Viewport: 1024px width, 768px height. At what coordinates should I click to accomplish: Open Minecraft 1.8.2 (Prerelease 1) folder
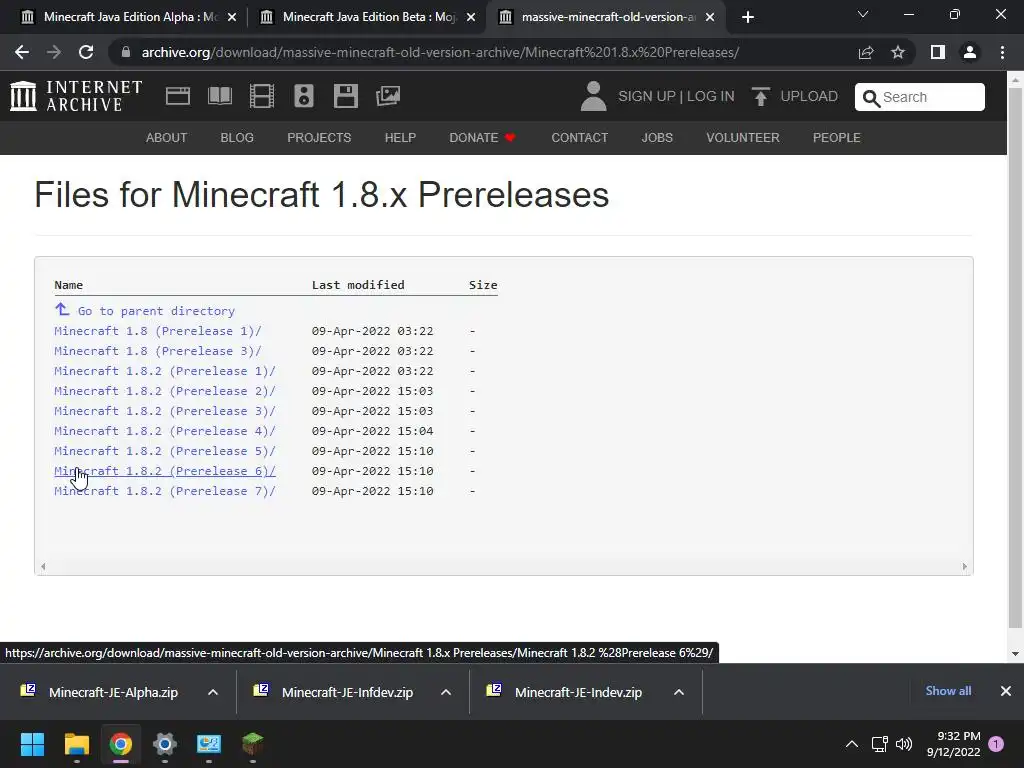(x=165, y=371)
